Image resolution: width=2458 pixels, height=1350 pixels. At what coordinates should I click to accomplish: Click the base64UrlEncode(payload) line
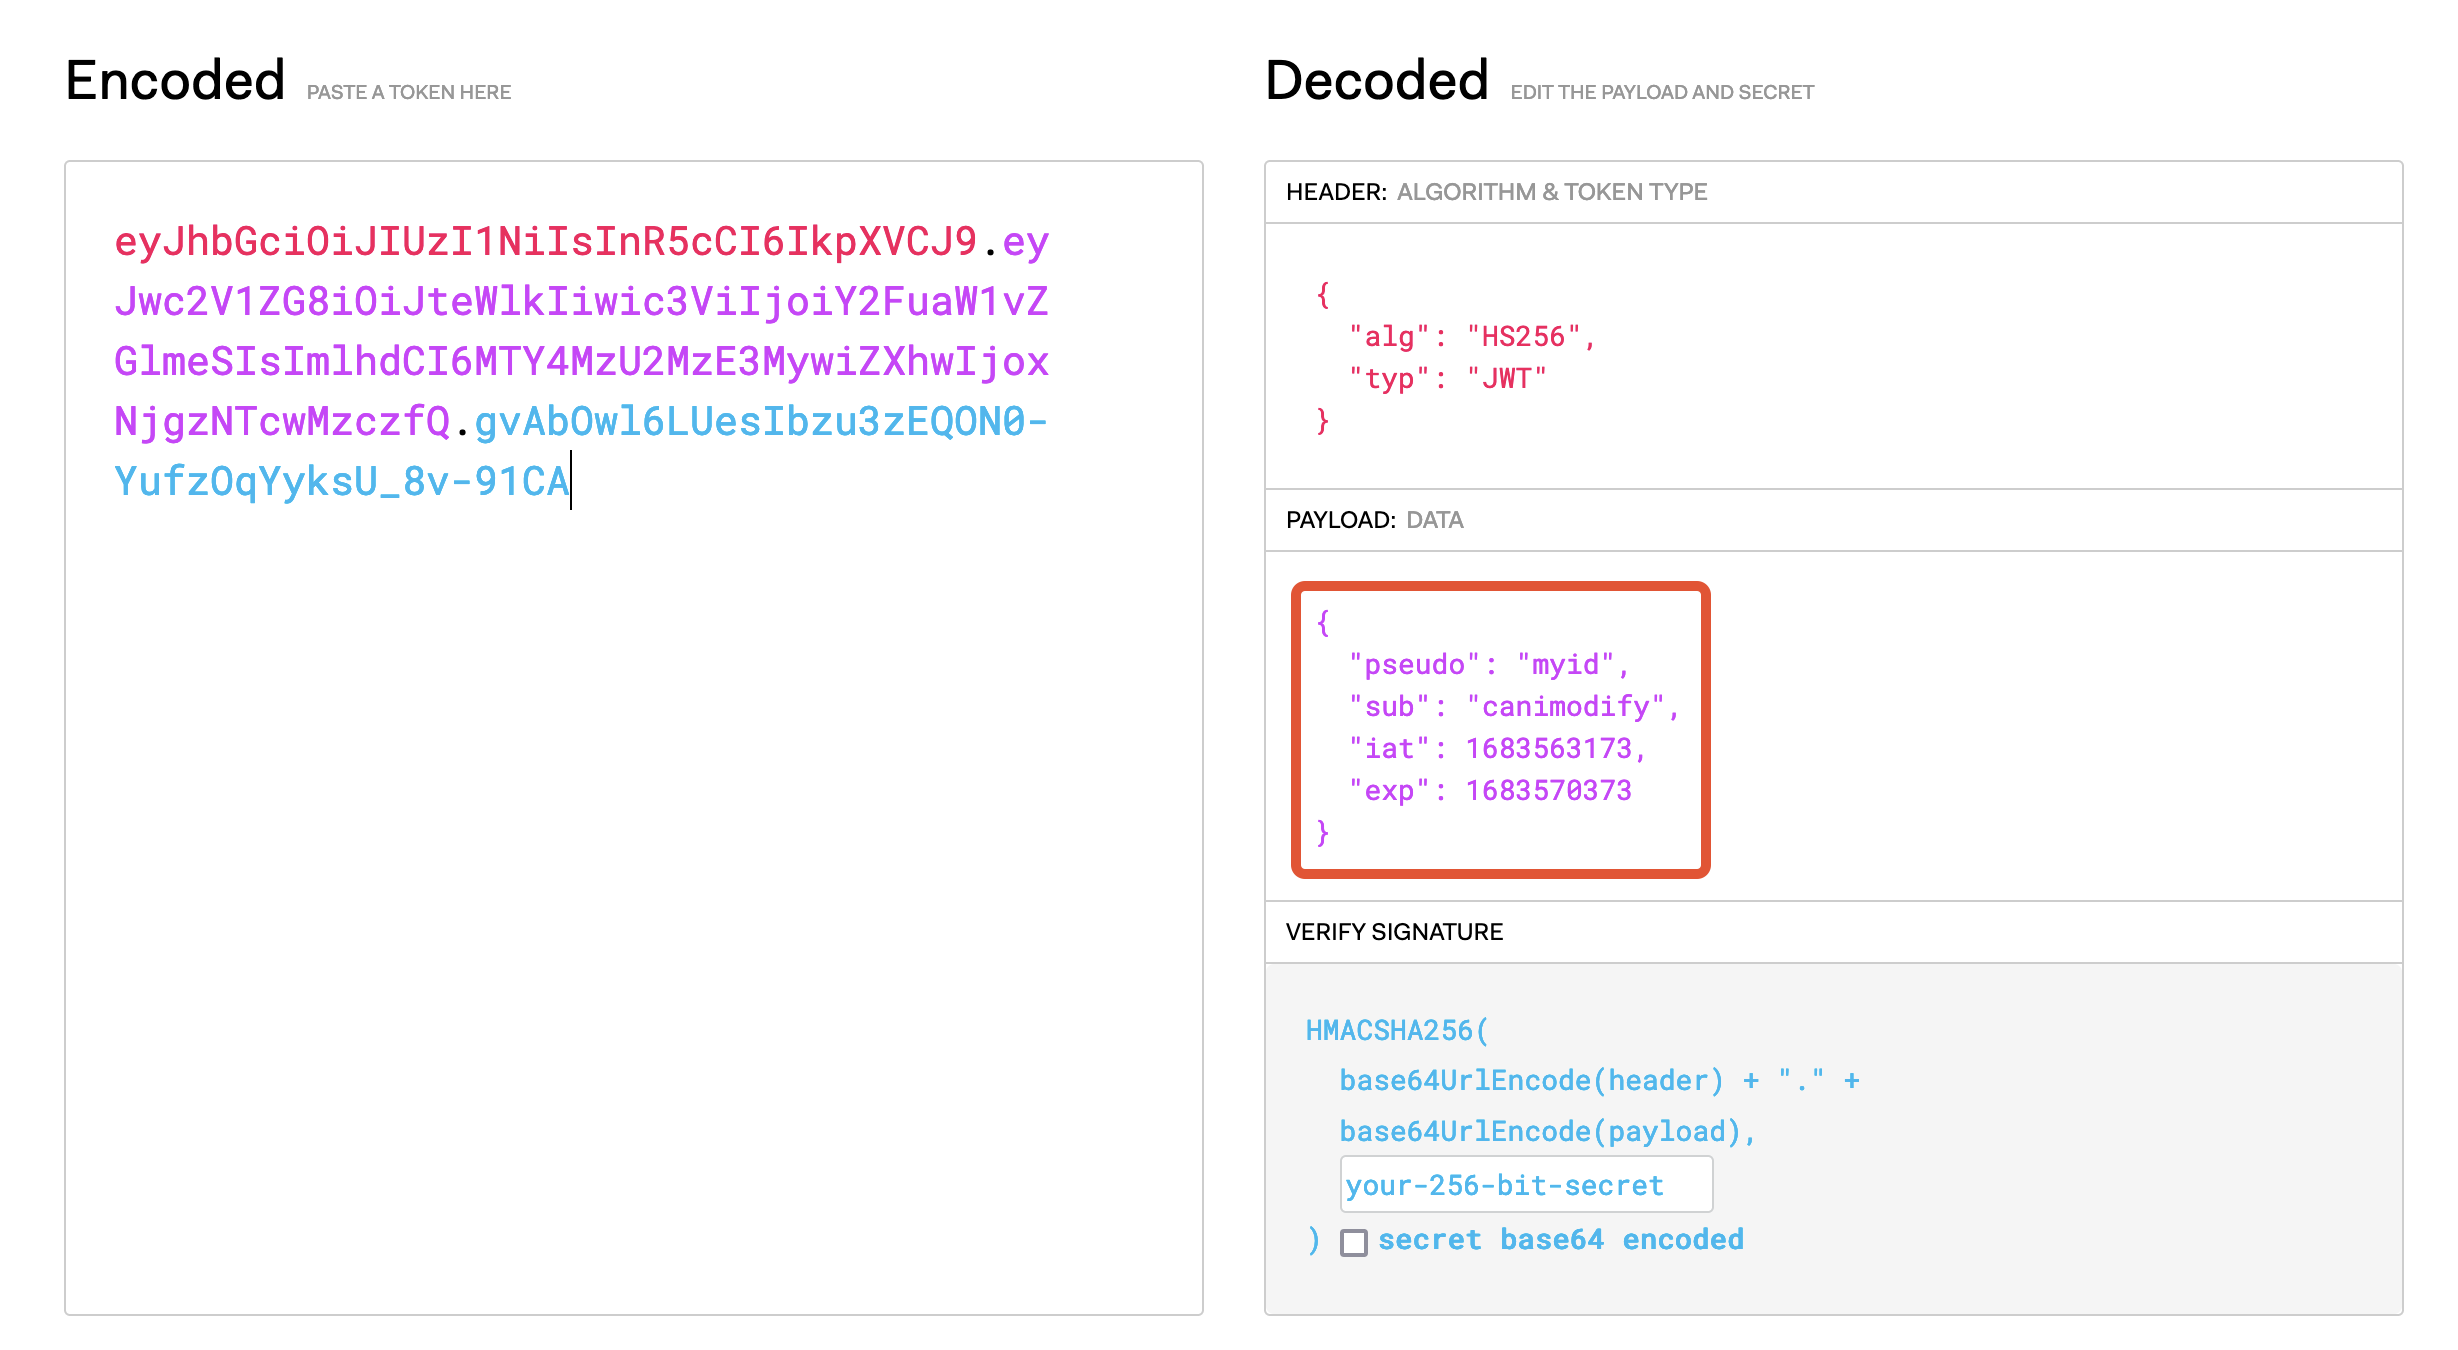[1548, 1132]
